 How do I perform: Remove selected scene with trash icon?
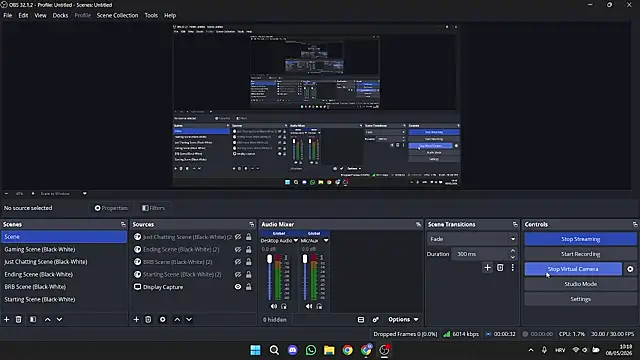(x=18, y=320)
